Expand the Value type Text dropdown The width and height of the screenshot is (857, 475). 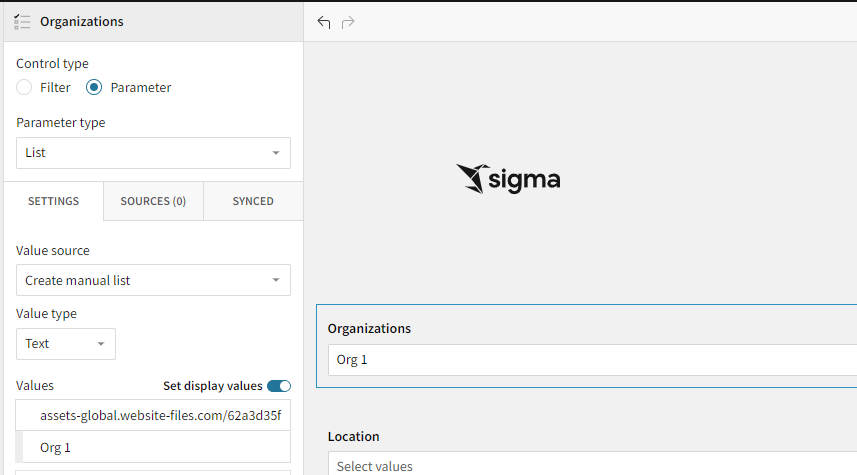tap(66, 343)
